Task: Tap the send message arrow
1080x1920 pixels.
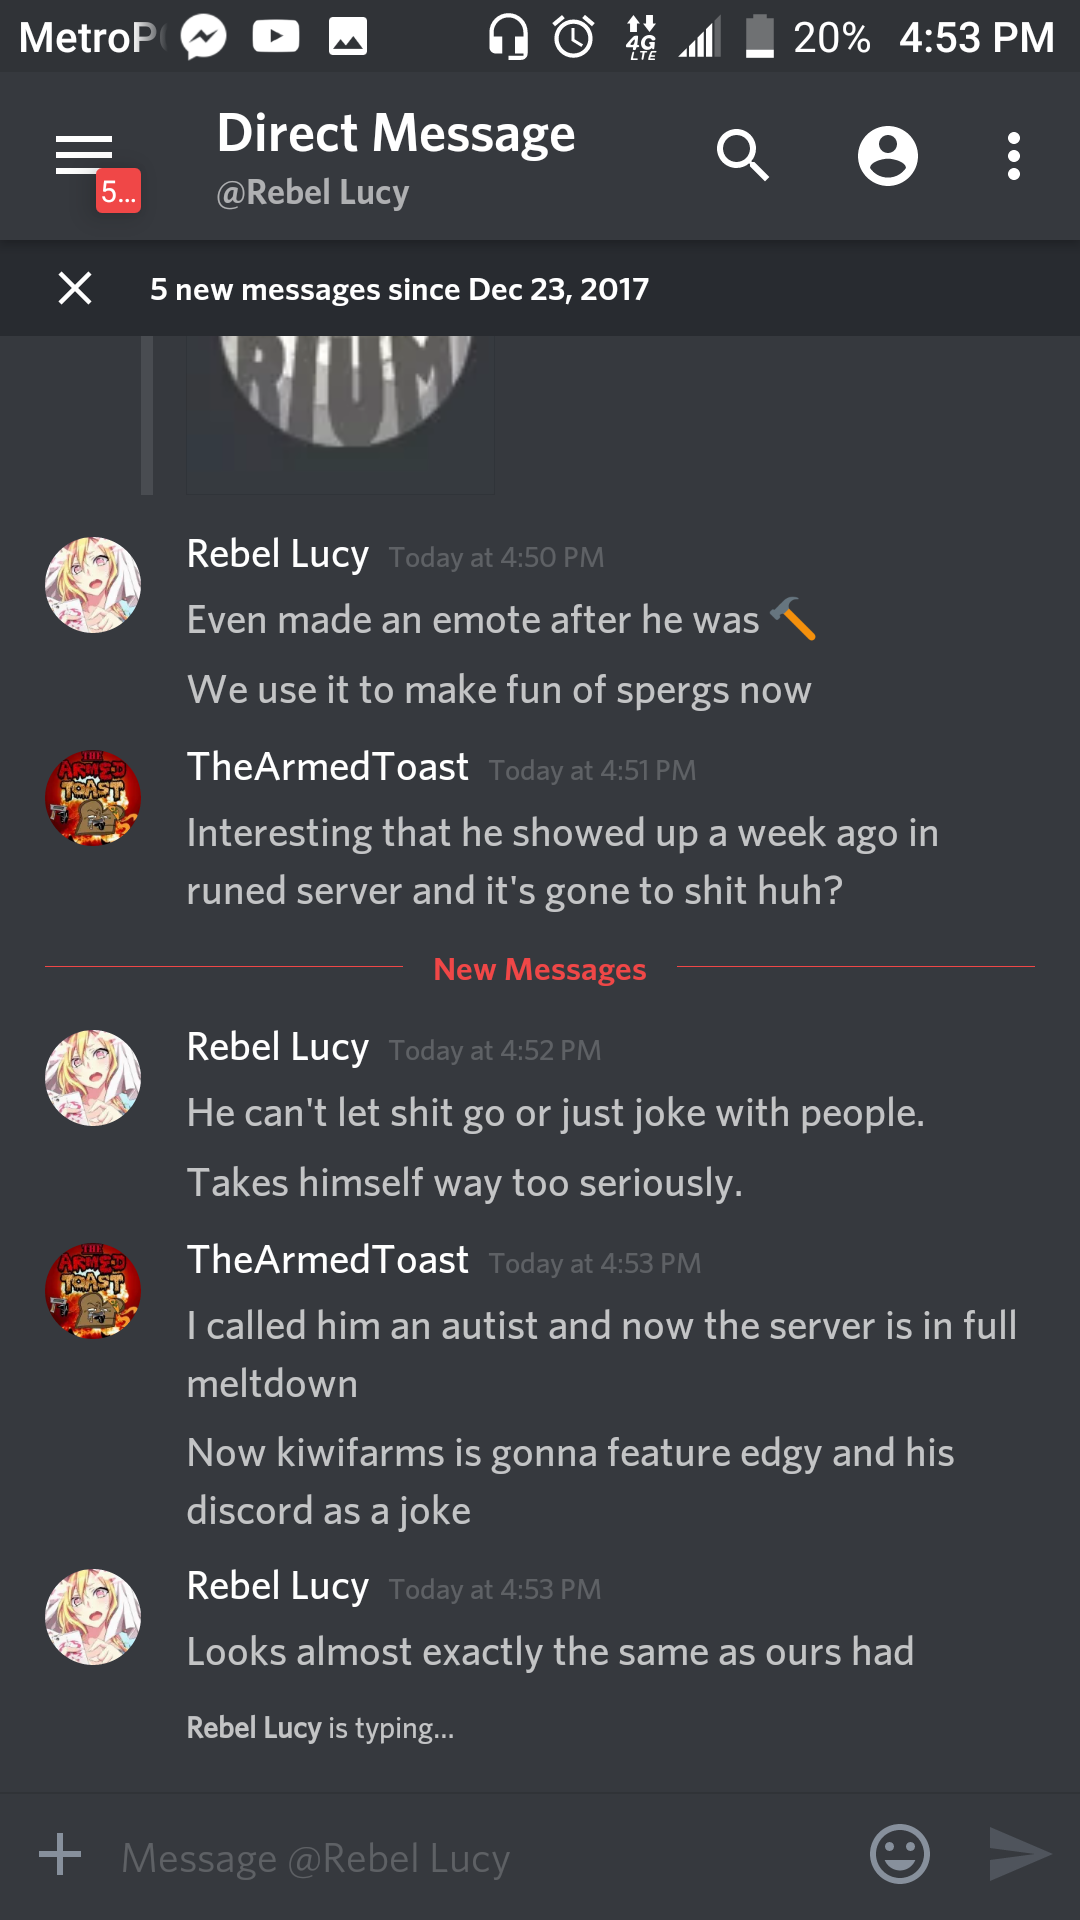Action: click(1019, 1854)
